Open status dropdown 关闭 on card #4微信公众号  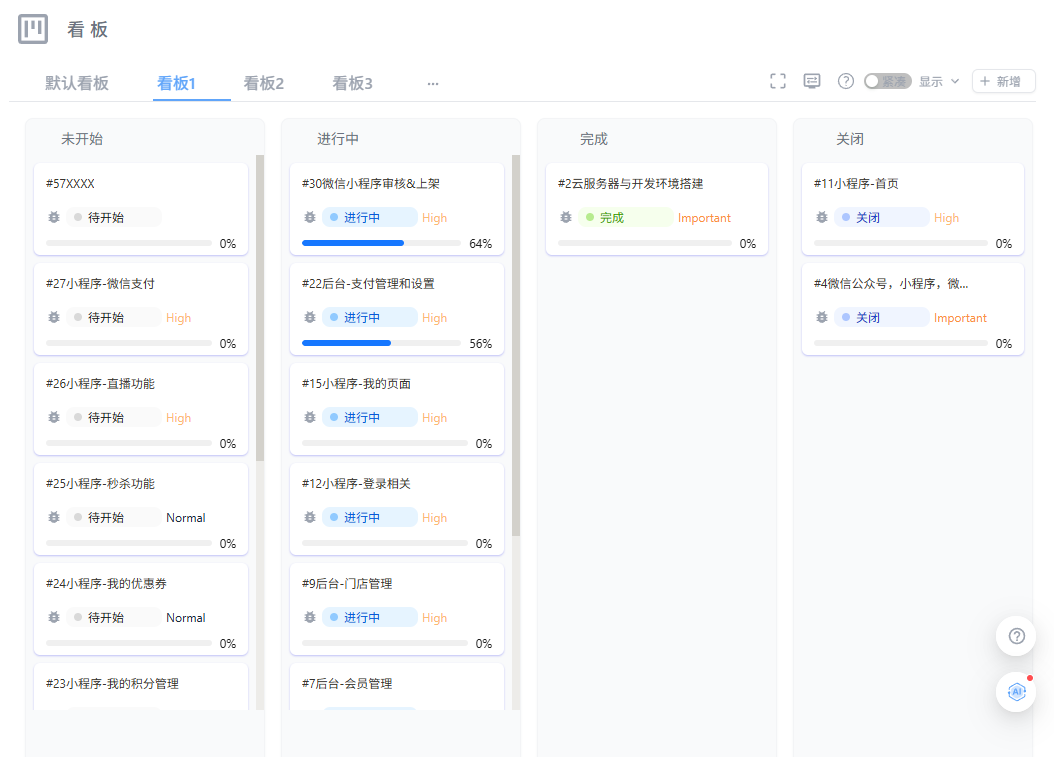[x=881, y=317]
